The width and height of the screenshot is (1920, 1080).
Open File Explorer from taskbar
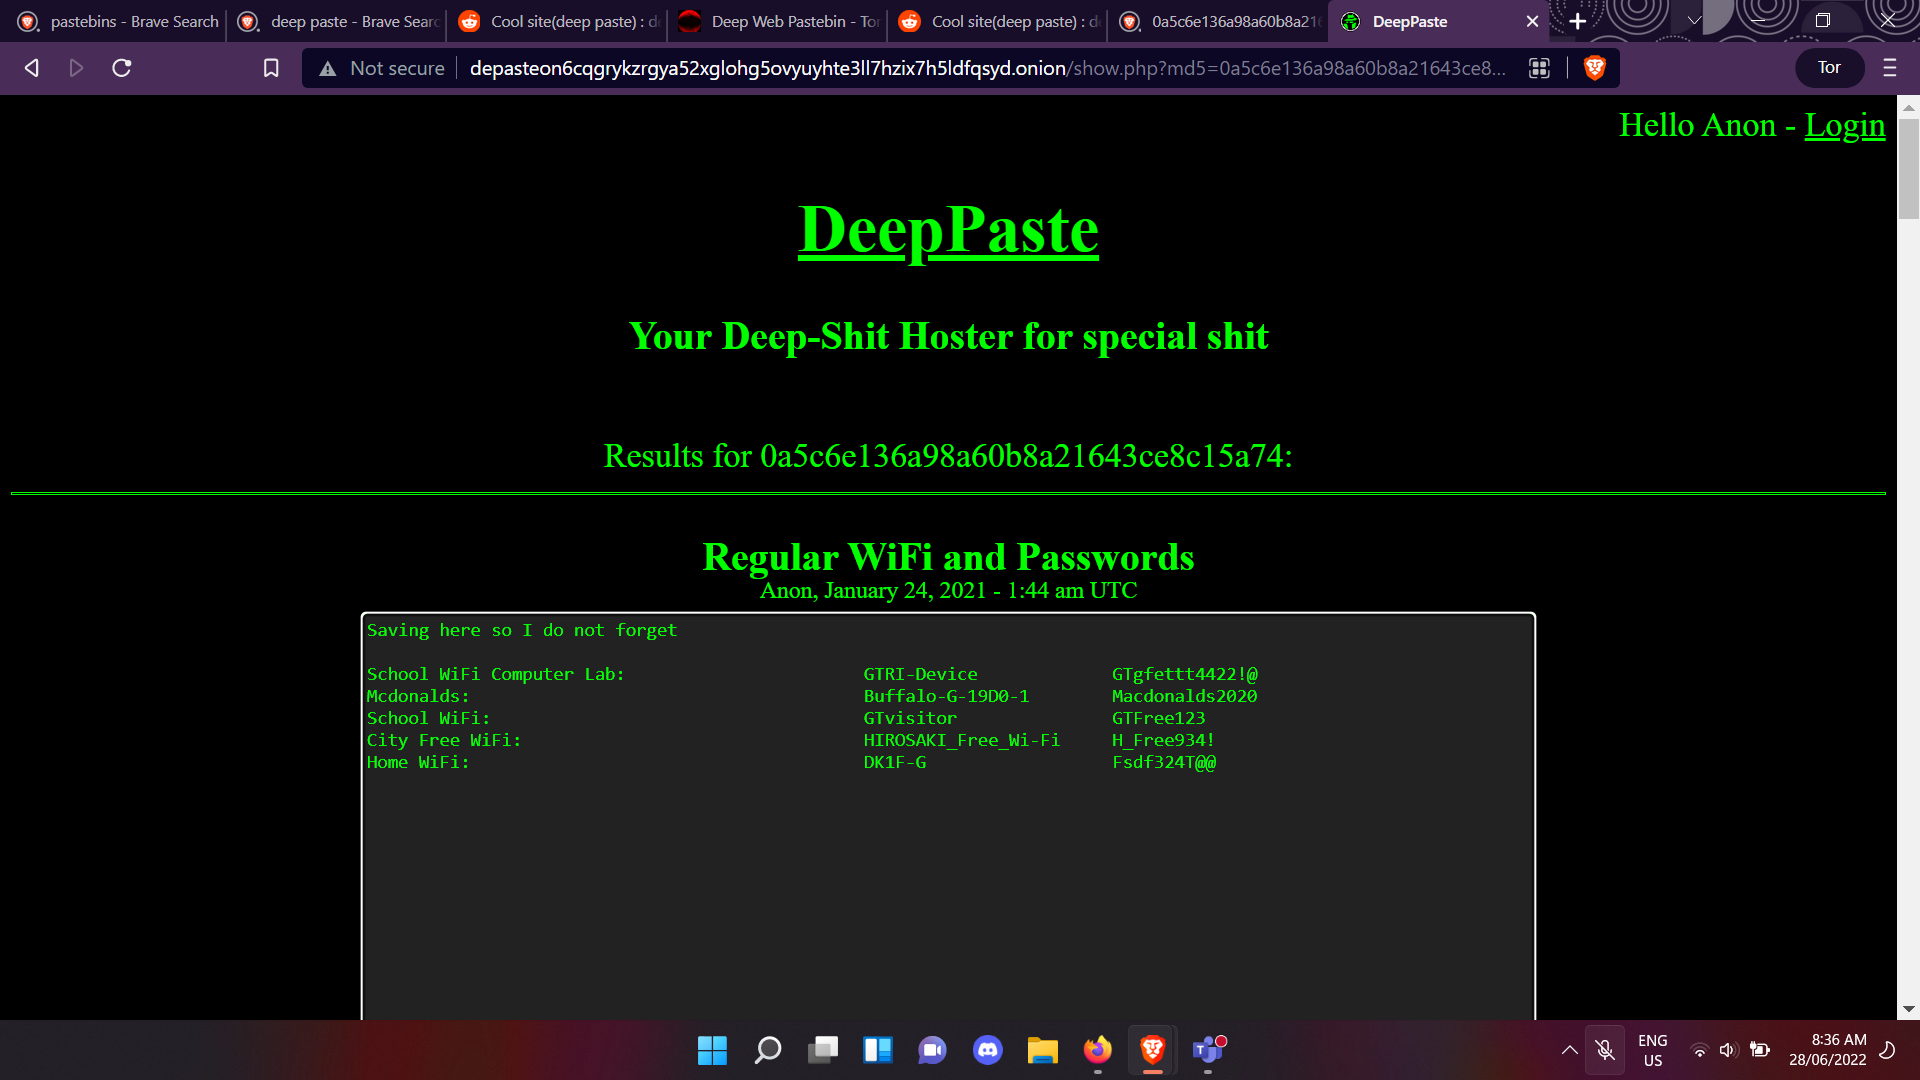[1042, 1050]
